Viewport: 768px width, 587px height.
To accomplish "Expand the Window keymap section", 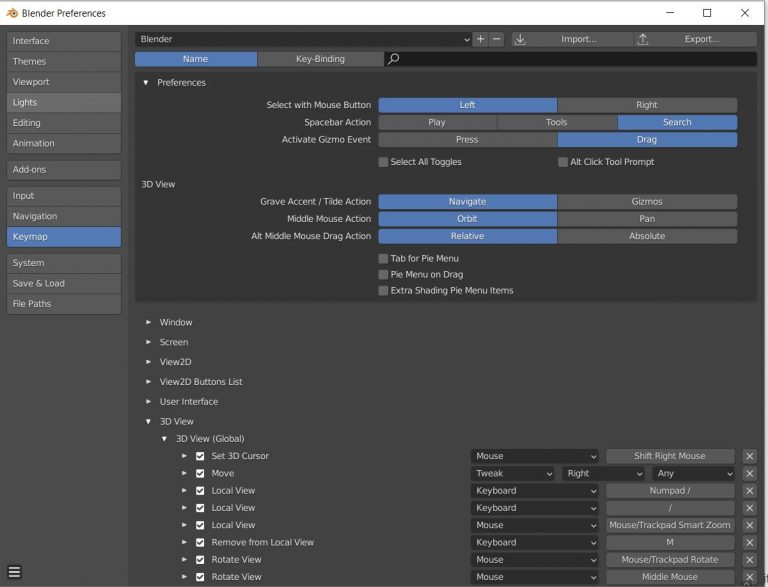I will tap(149, 322).
